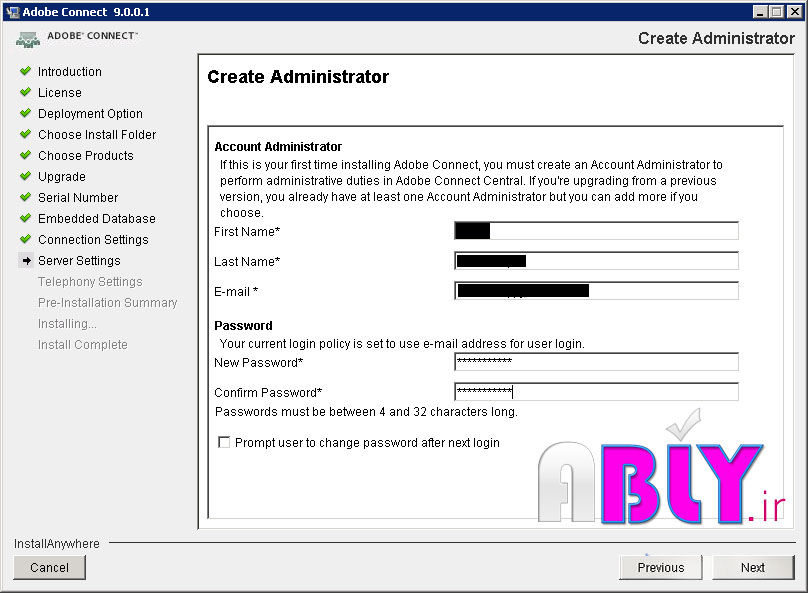Click the green checkmark beside Deployment Option
808x593 pixels.
[x=25, y=113]
